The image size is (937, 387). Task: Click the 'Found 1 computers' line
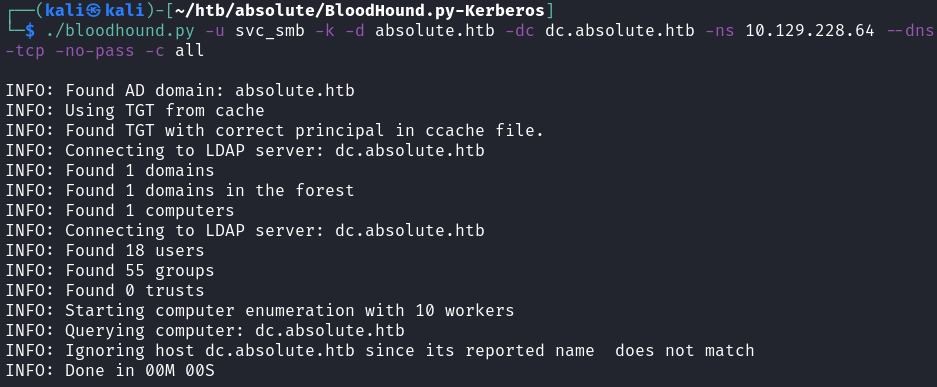[x=120, y=210]
